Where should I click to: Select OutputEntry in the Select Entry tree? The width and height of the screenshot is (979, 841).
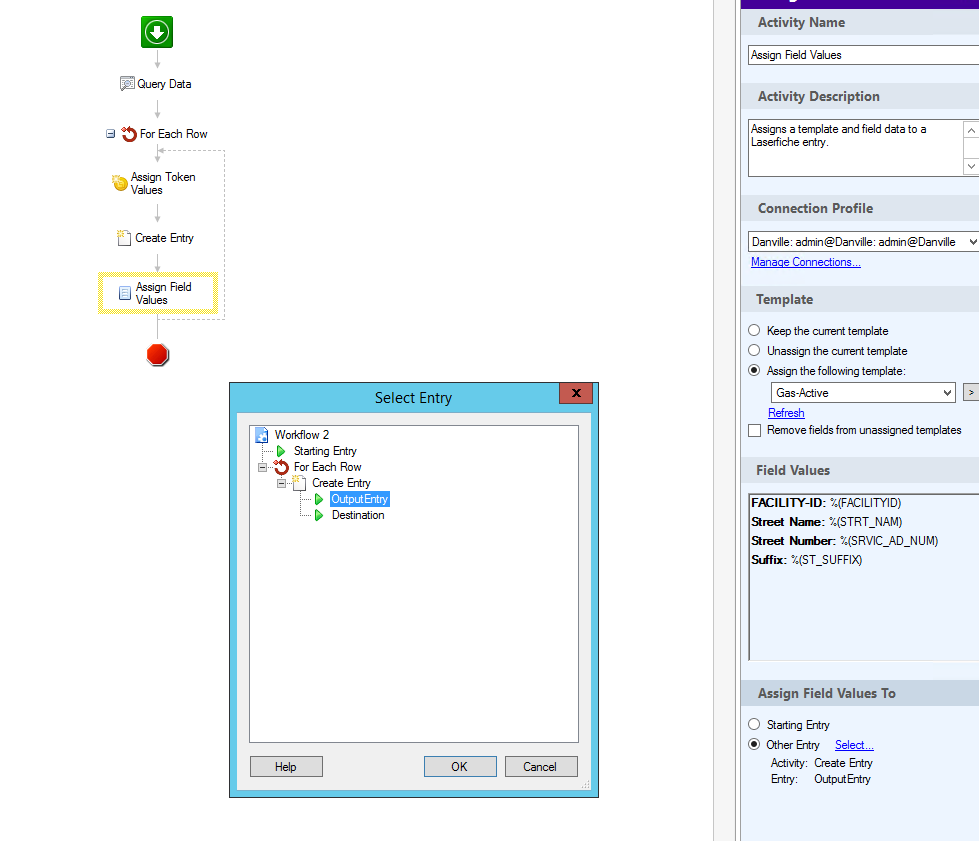(360, 499)
